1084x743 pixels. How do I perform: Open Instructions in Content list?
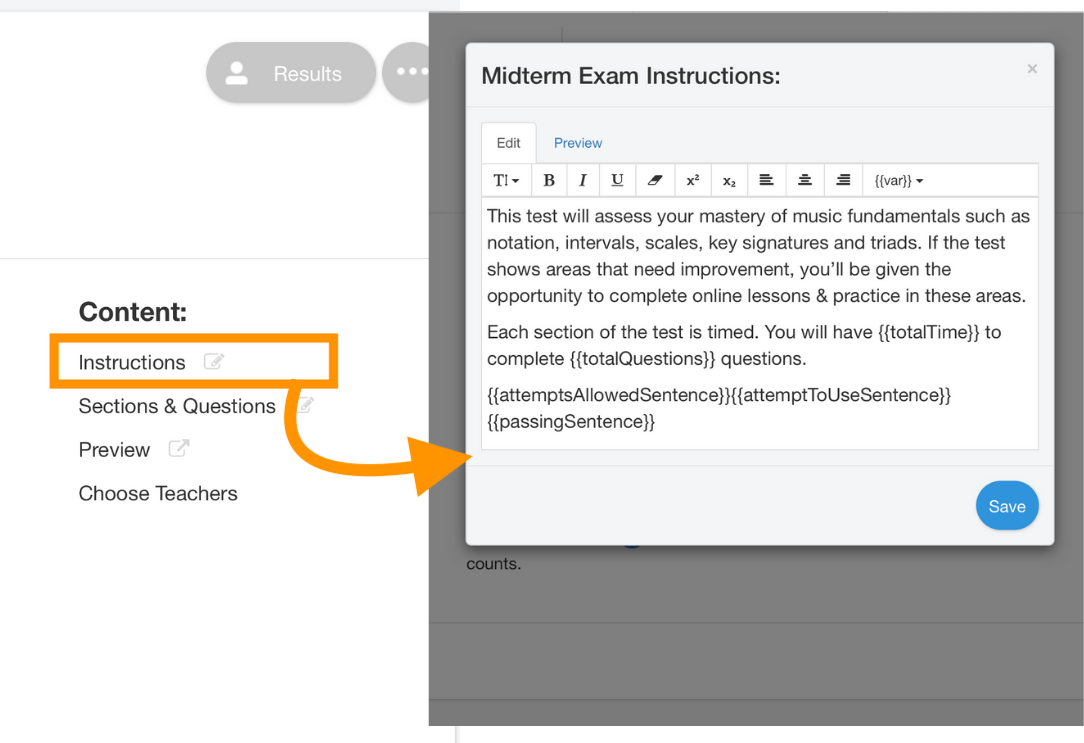click(x=132, y=362)
